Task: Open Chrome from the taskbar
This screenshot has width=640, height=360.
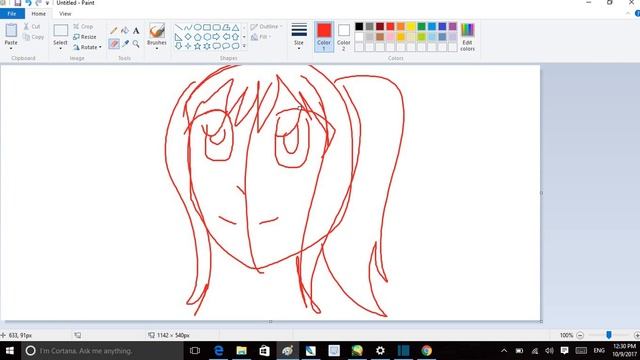Action: click(427, 351)
